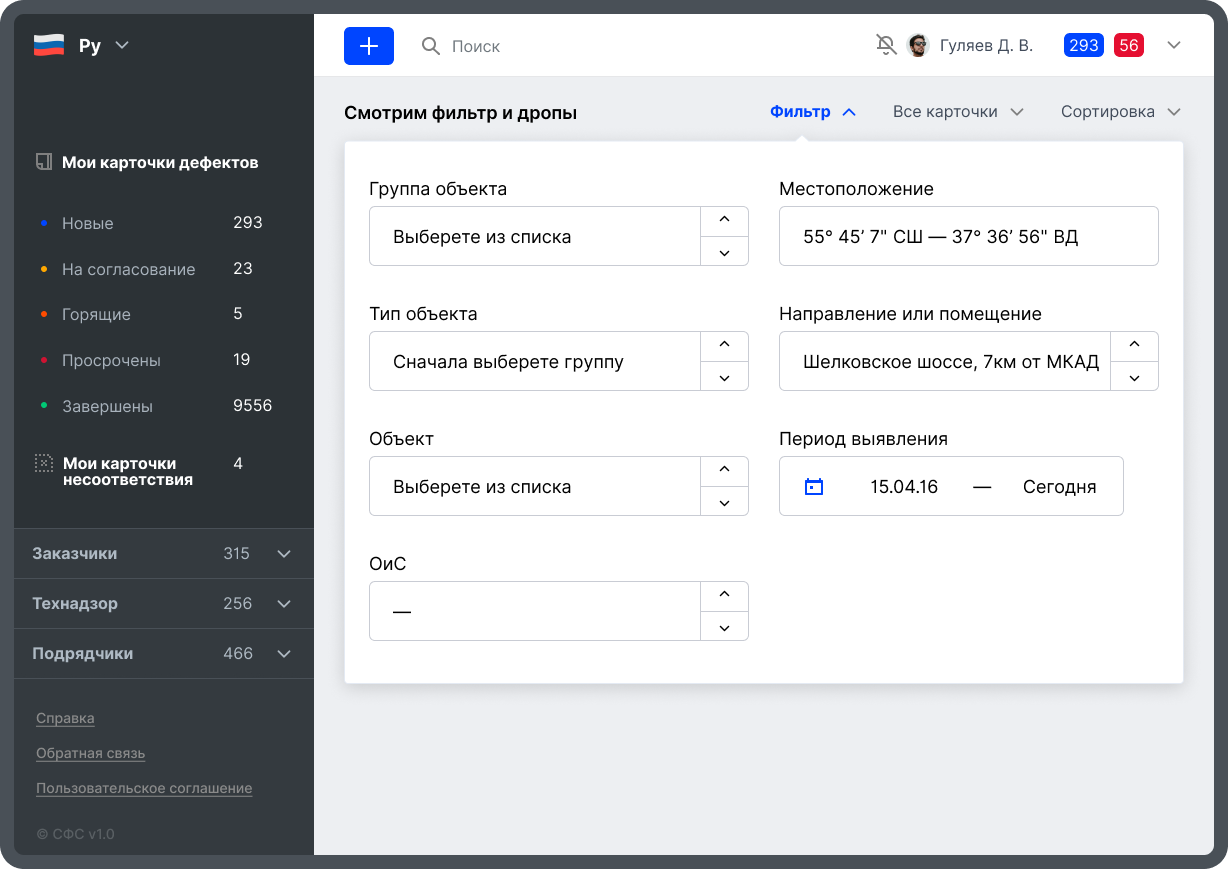1228x869 pixels.
Task: Open the Справка link
Action: 65,718
